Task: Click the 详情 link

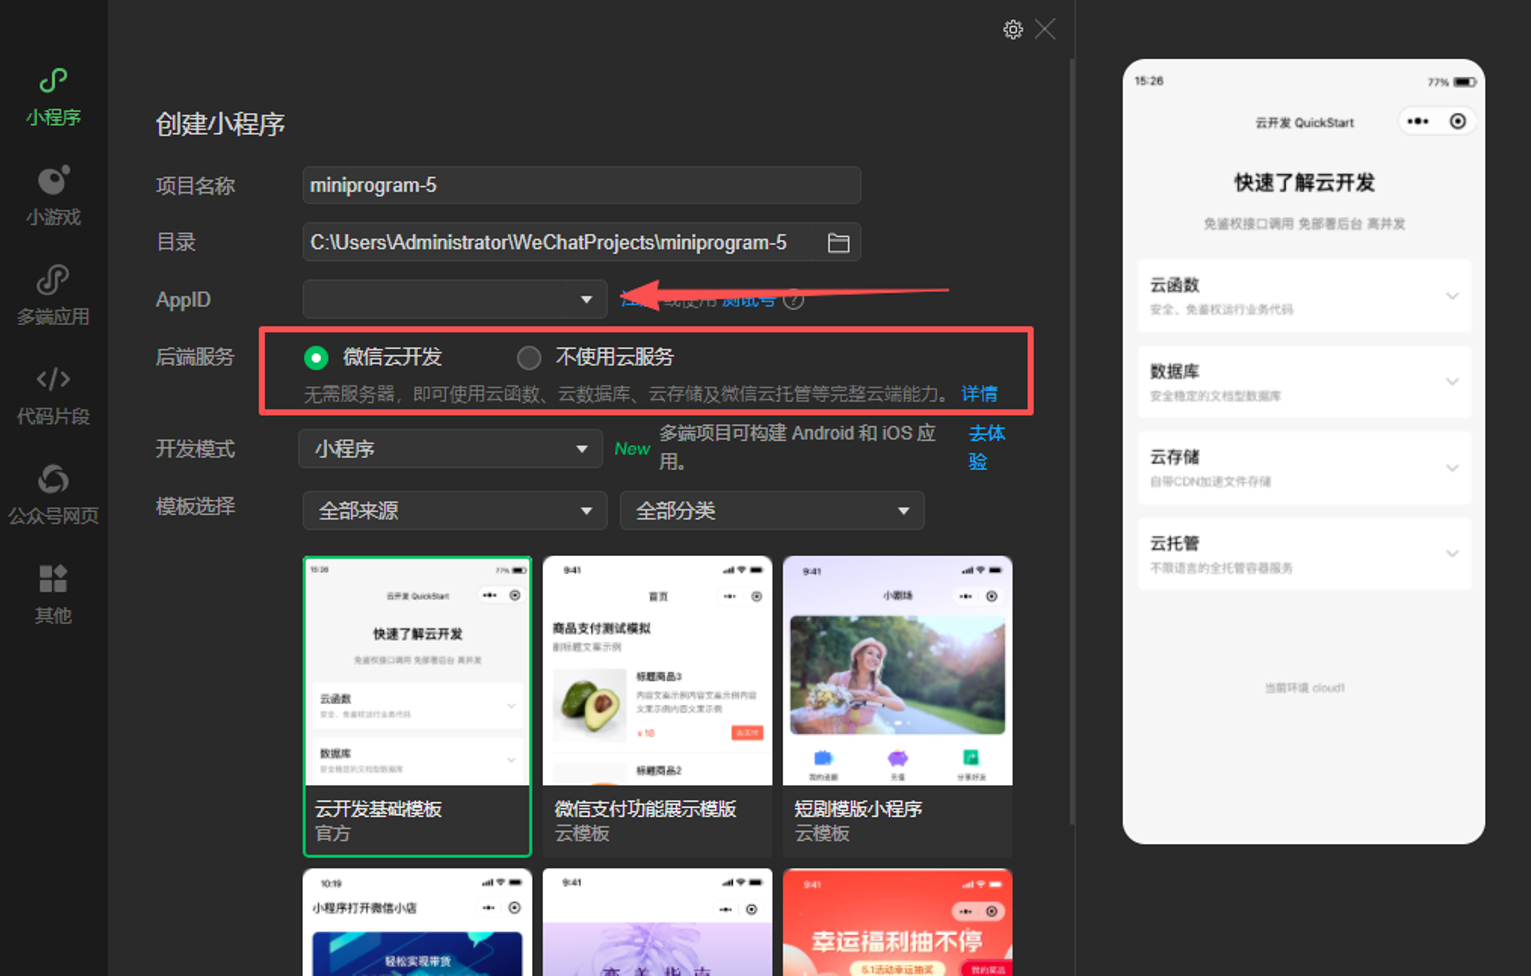Action: (x=979, y=394)
